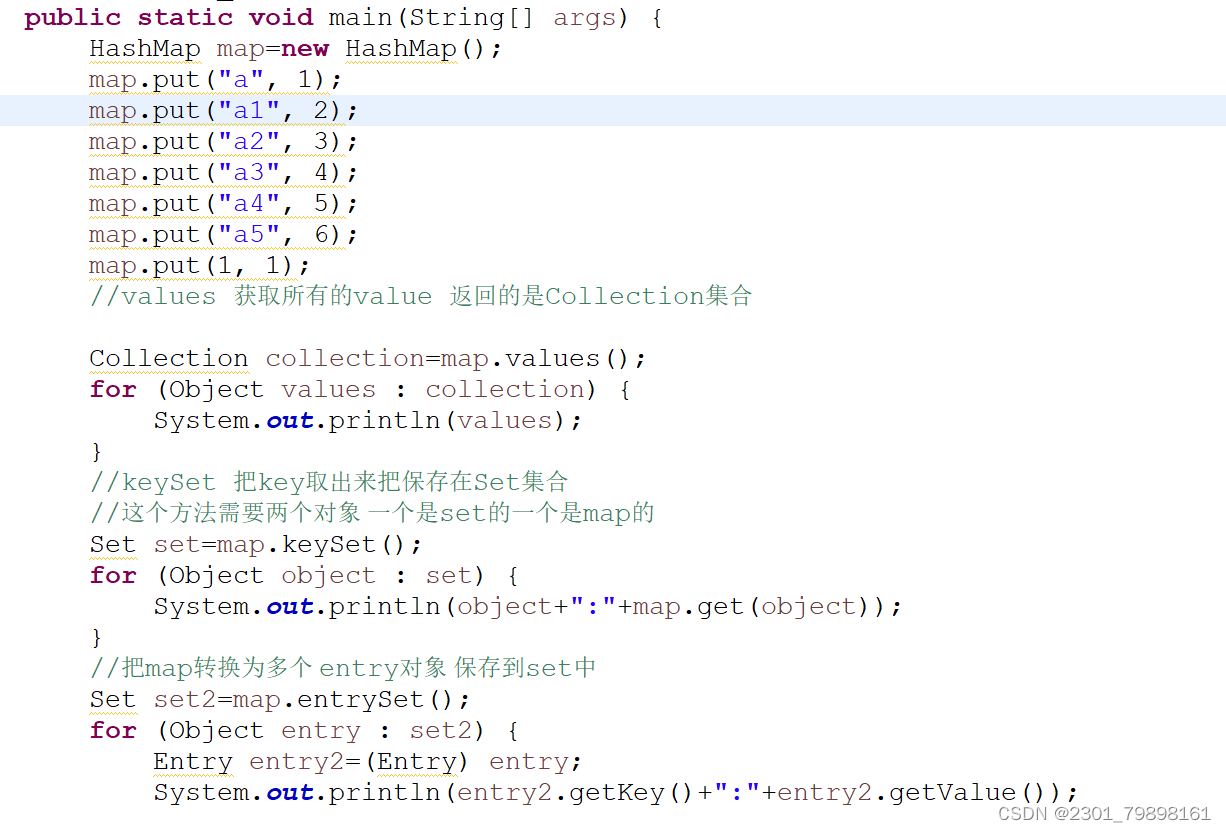Click the map.put("a5", 6); line
The height and width of the screenshot is (832, 1226).
click(x=224, y=235)
